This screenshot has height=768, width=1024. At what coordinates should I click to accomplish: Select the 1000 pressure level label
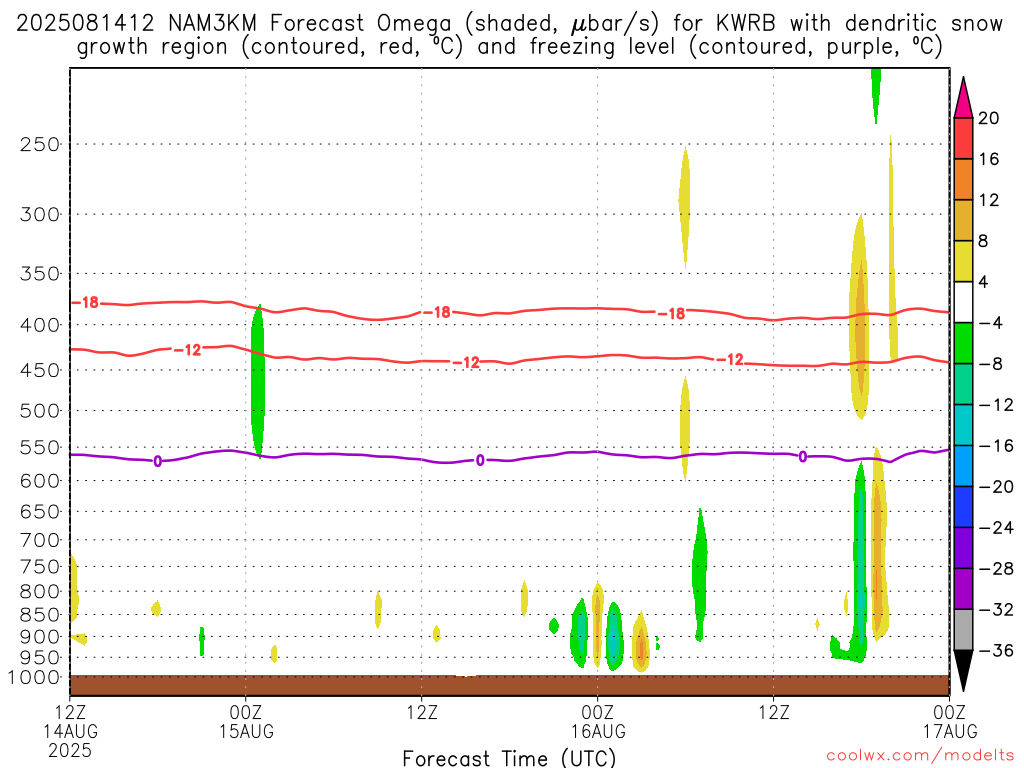35,678
